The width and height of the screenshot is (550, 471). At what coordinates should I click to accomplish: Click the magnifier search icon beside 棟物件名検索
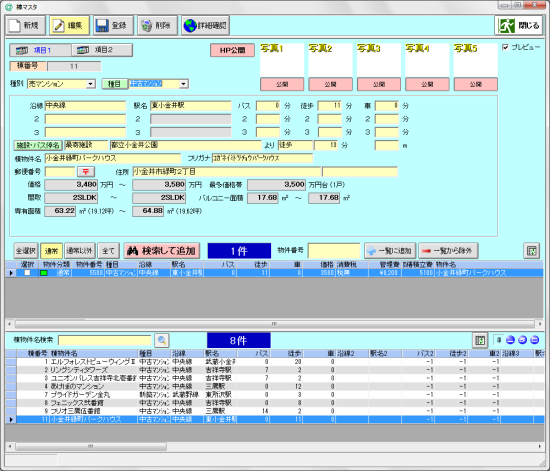pos(162,340)
